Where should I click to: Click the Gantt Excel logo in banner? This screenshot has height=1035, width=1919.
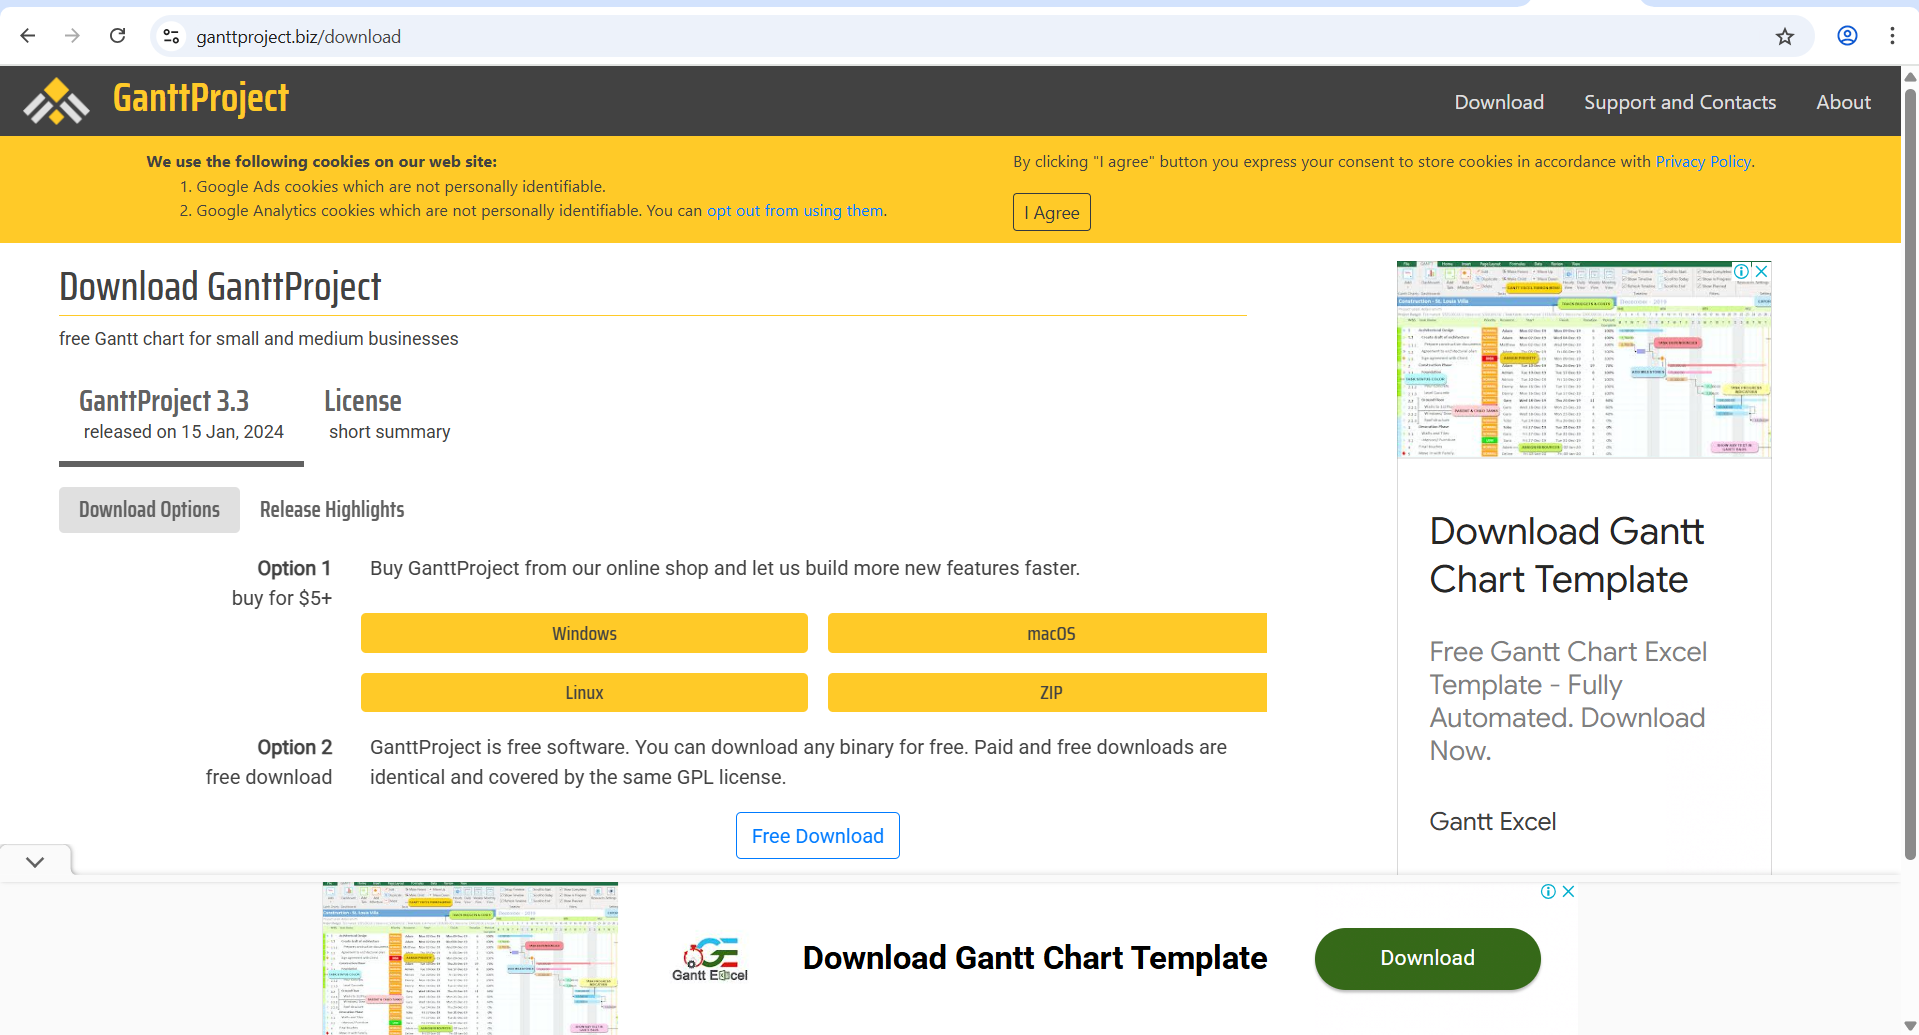point(710,959)
